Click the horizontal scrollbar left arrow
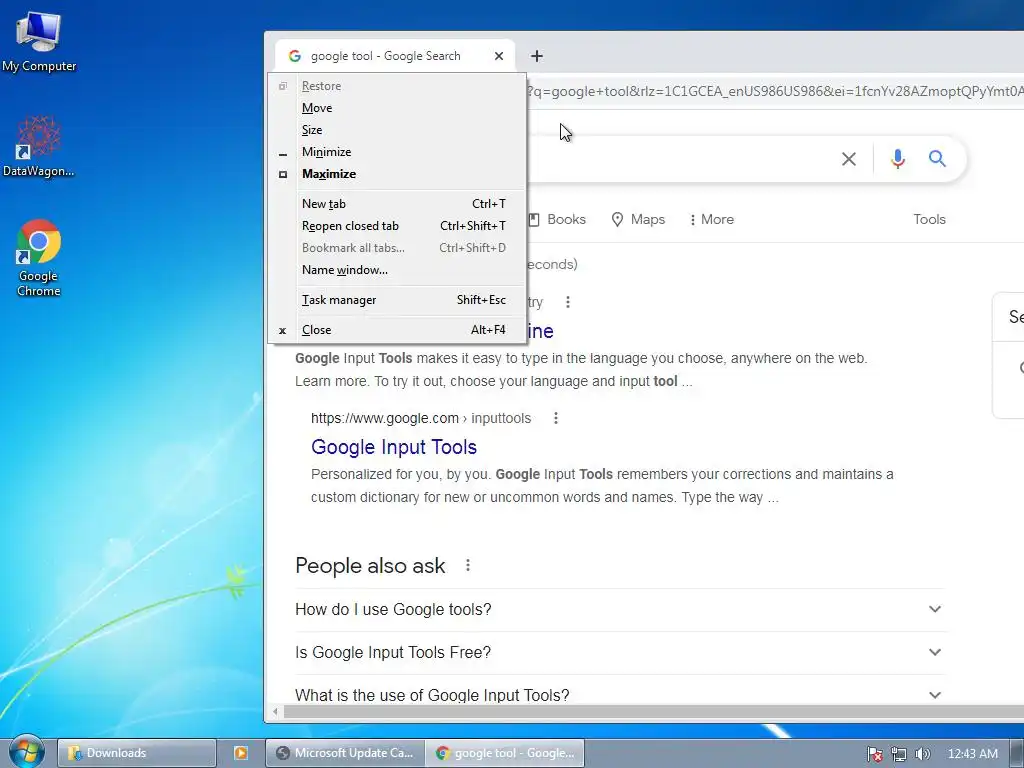Screen dimensions: 1024x768 275,712
